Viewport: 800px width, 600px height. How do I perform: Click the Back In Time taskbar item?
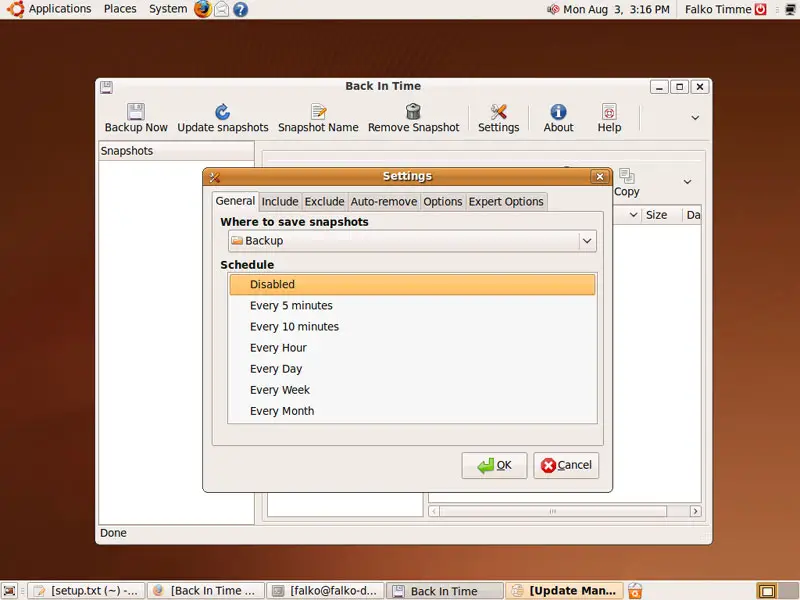click(x=445, y=591)
